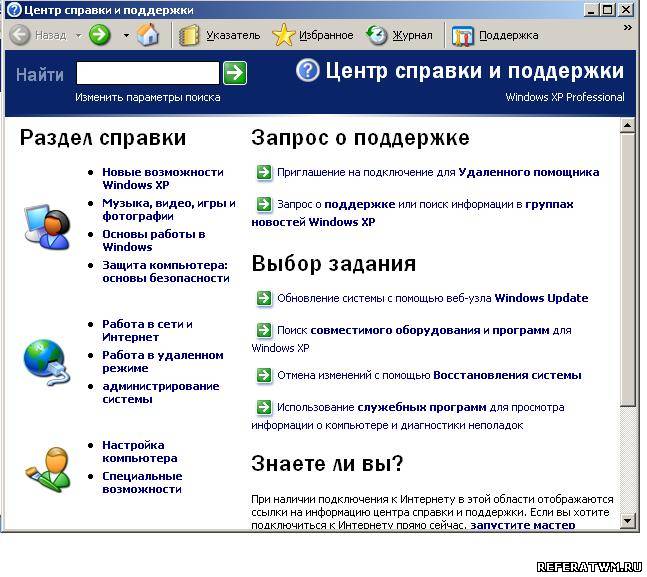Maximize the Центр справки и поддержки window
The width and height of the screenshot is (647, 577).
tap(608, 9)
